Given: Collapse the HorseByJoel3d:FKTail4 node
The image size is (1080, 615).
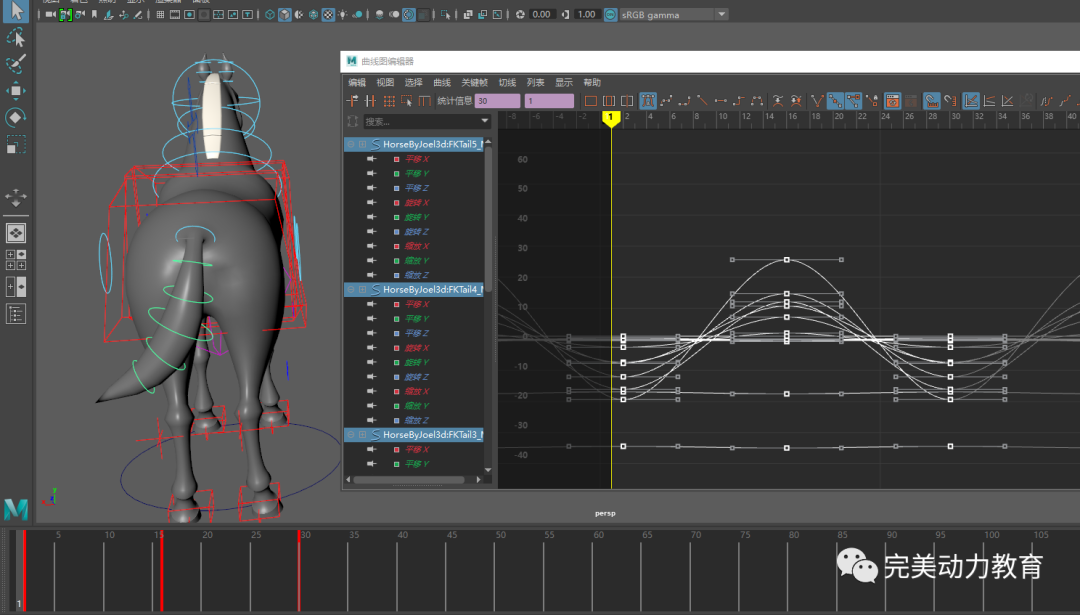Looking at the screenshot, I should click(x=349, y=289).
